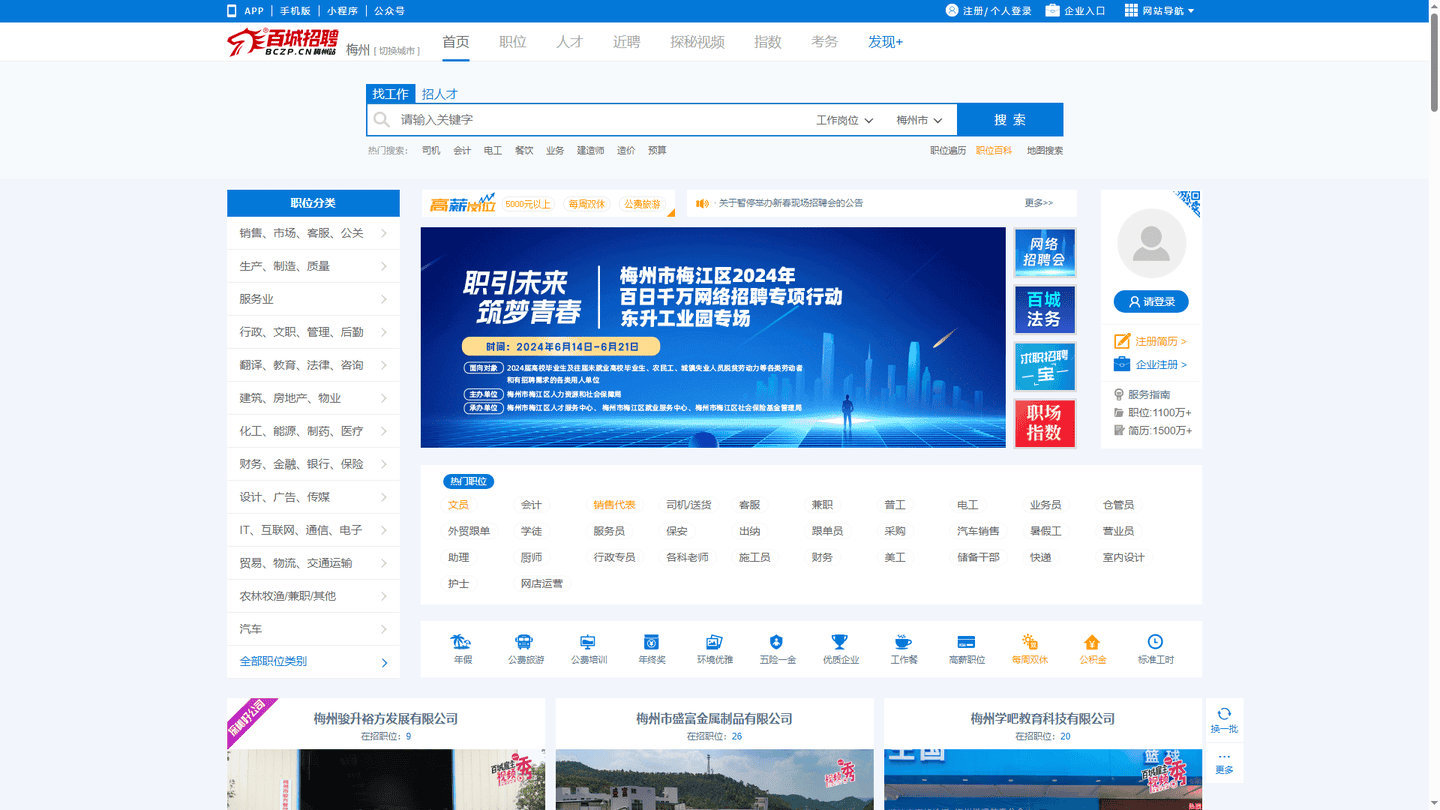Click hot position 网店运营

click(x=541, y=584)
